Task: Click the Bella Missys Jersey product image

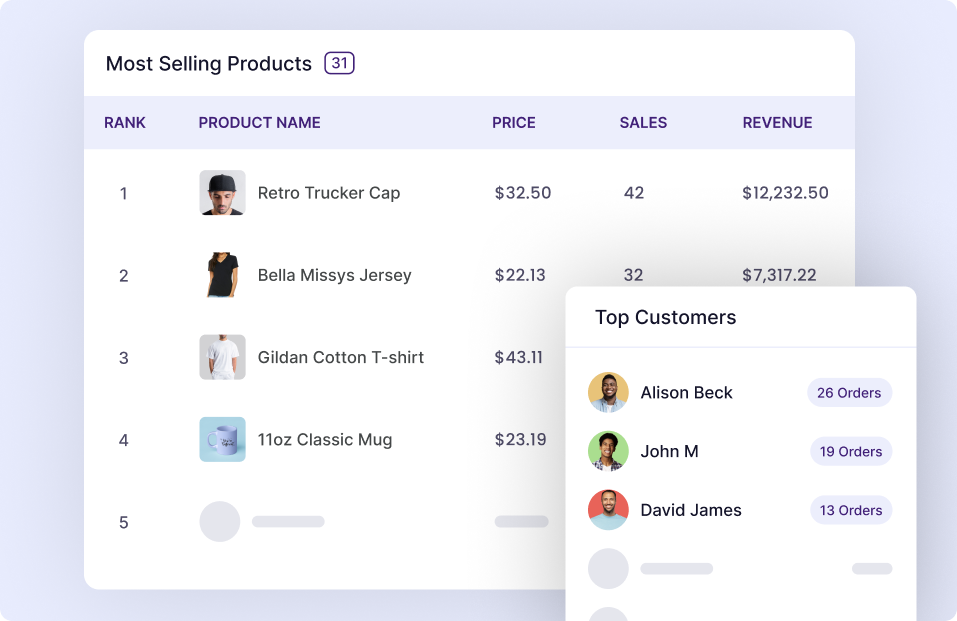Action: click(x=222, y=275)
